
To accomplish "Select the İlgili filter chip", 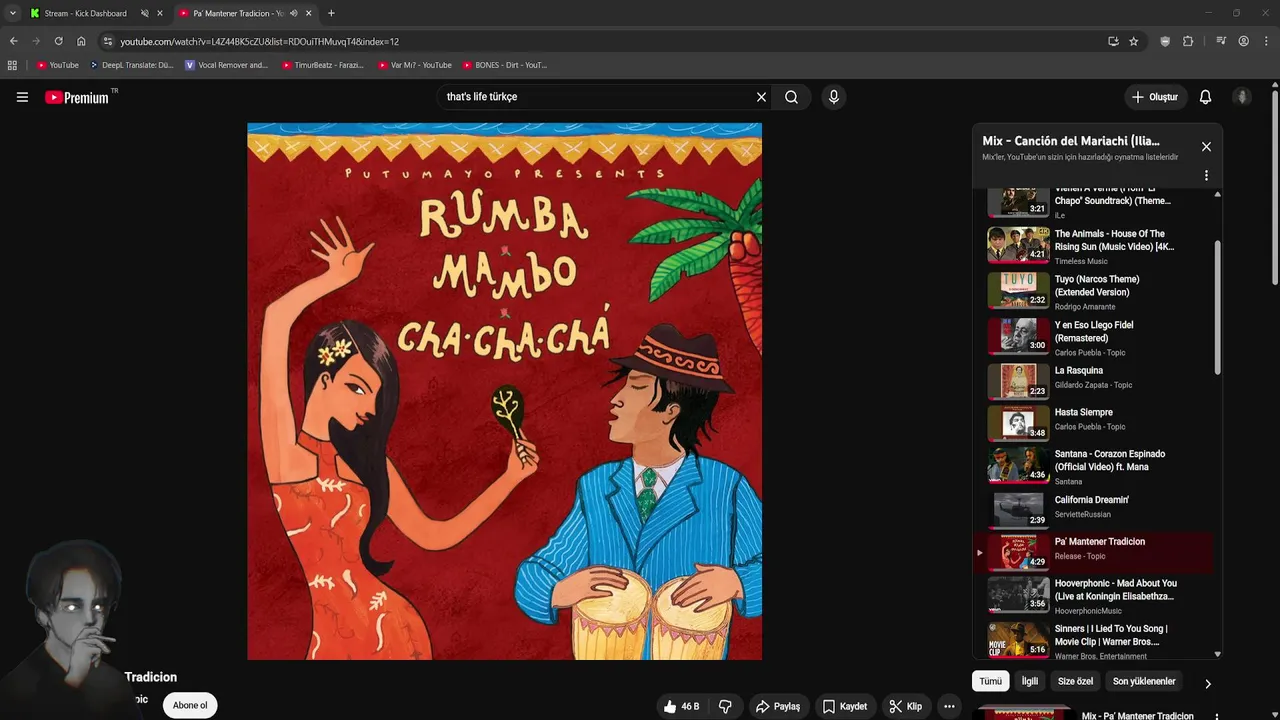I will click(x=1029, y=681).
